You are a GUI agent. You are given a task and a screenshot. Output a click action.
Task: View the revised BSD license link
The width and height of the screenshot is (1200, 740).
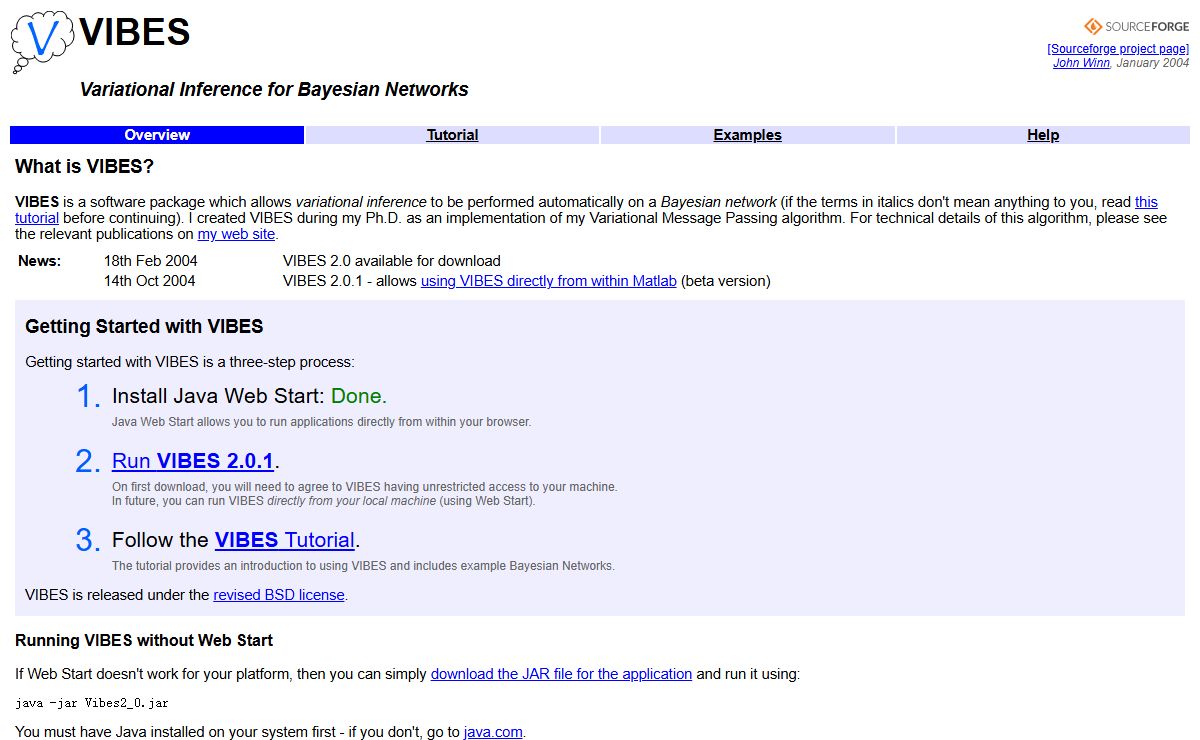click(279, 595)
